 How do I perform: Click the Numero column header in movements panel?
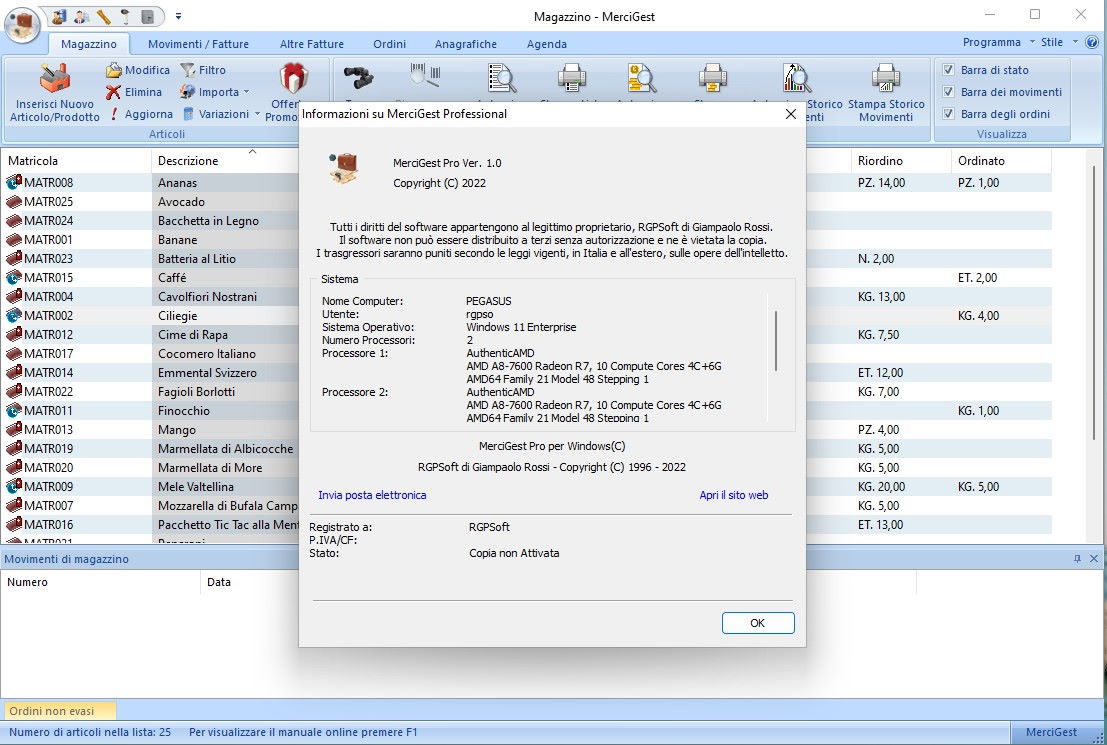pyautogui.click(x=101, y=583)
